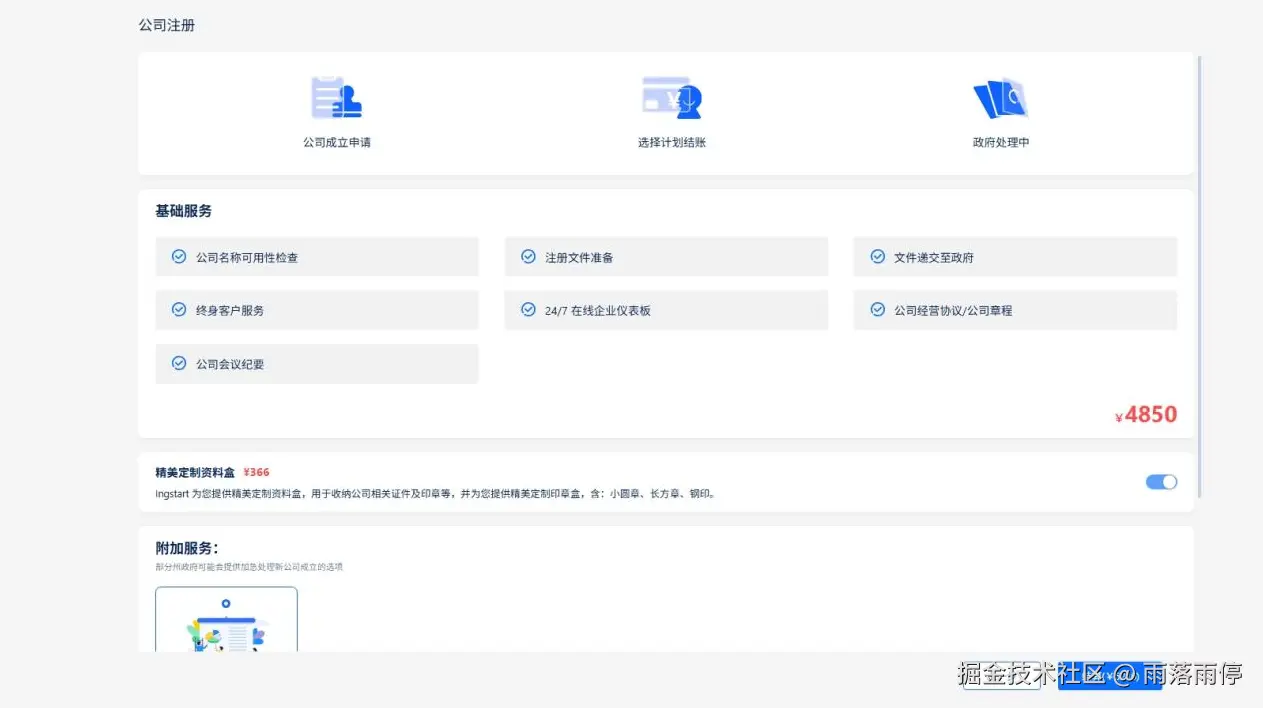
Task: Click check icon beside 文件递交至政府
Action: tap(877, 256)
